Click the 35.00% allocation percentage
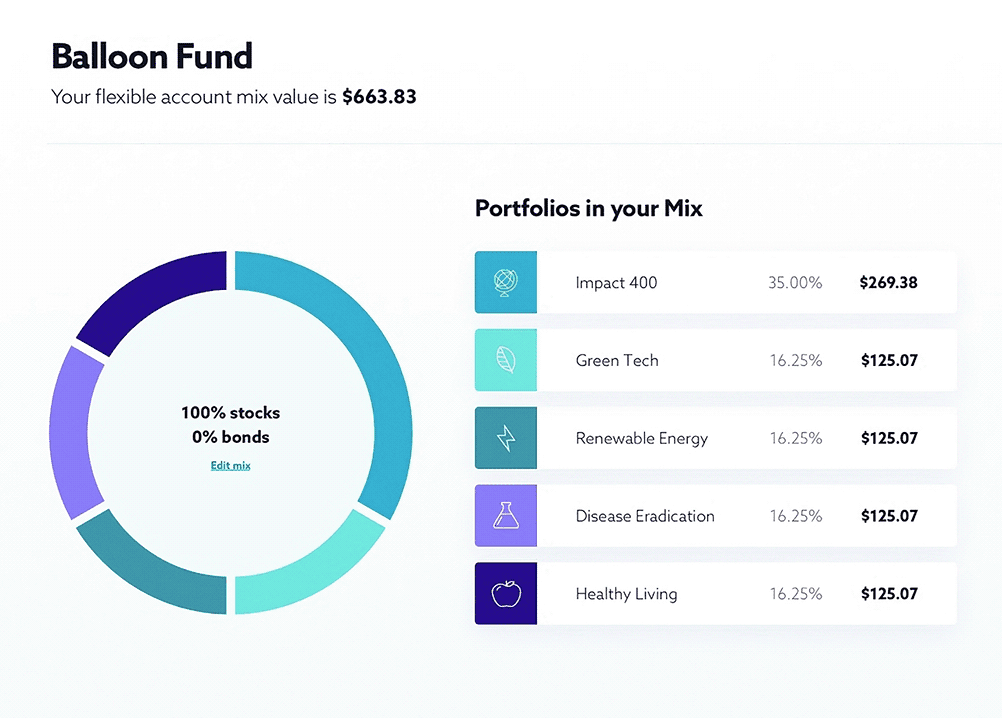The height and width of the screenshot is (718, 1002). [x=795, y=282]
